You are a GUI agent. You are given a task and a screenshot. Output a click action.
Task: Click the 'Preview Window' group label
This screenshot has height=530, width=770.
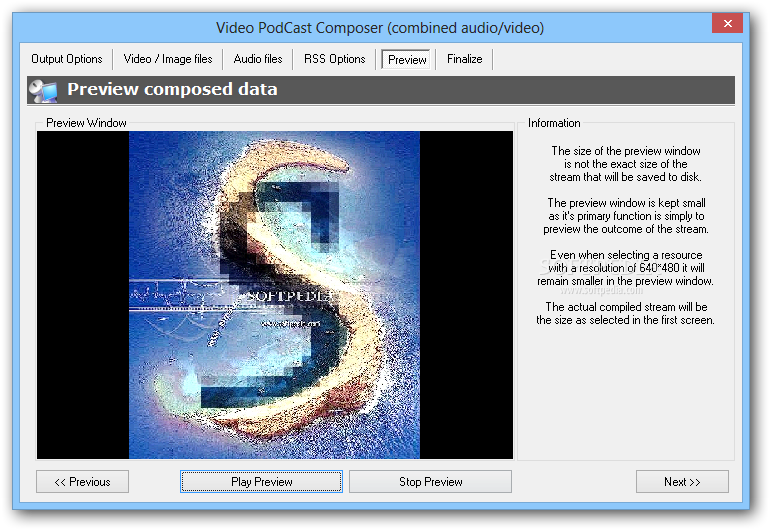[86, 123]
